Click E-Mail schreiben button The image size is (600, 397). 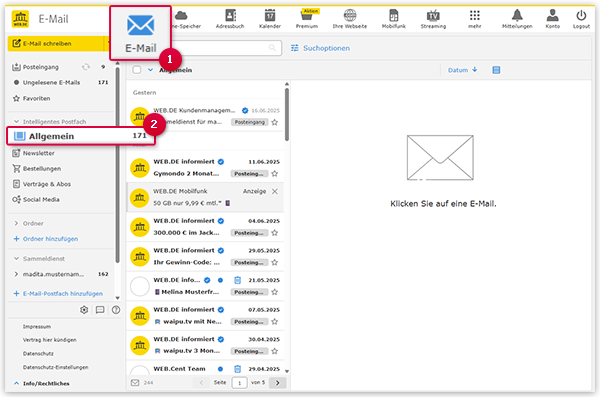coord(55,44)
